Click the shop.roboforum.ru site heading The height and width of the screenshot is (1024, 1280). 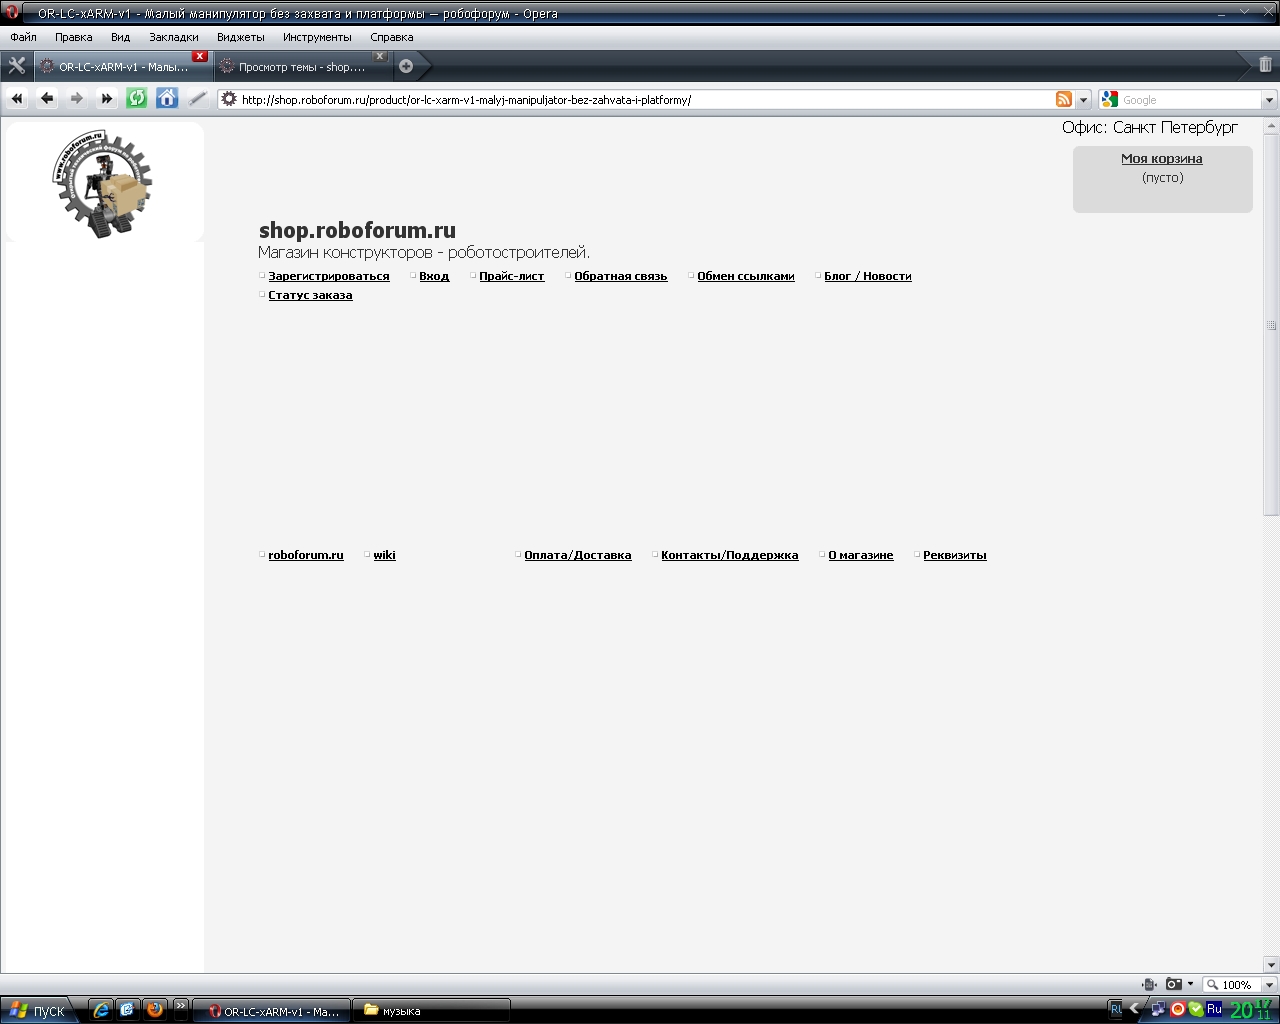tap(357, 231)
